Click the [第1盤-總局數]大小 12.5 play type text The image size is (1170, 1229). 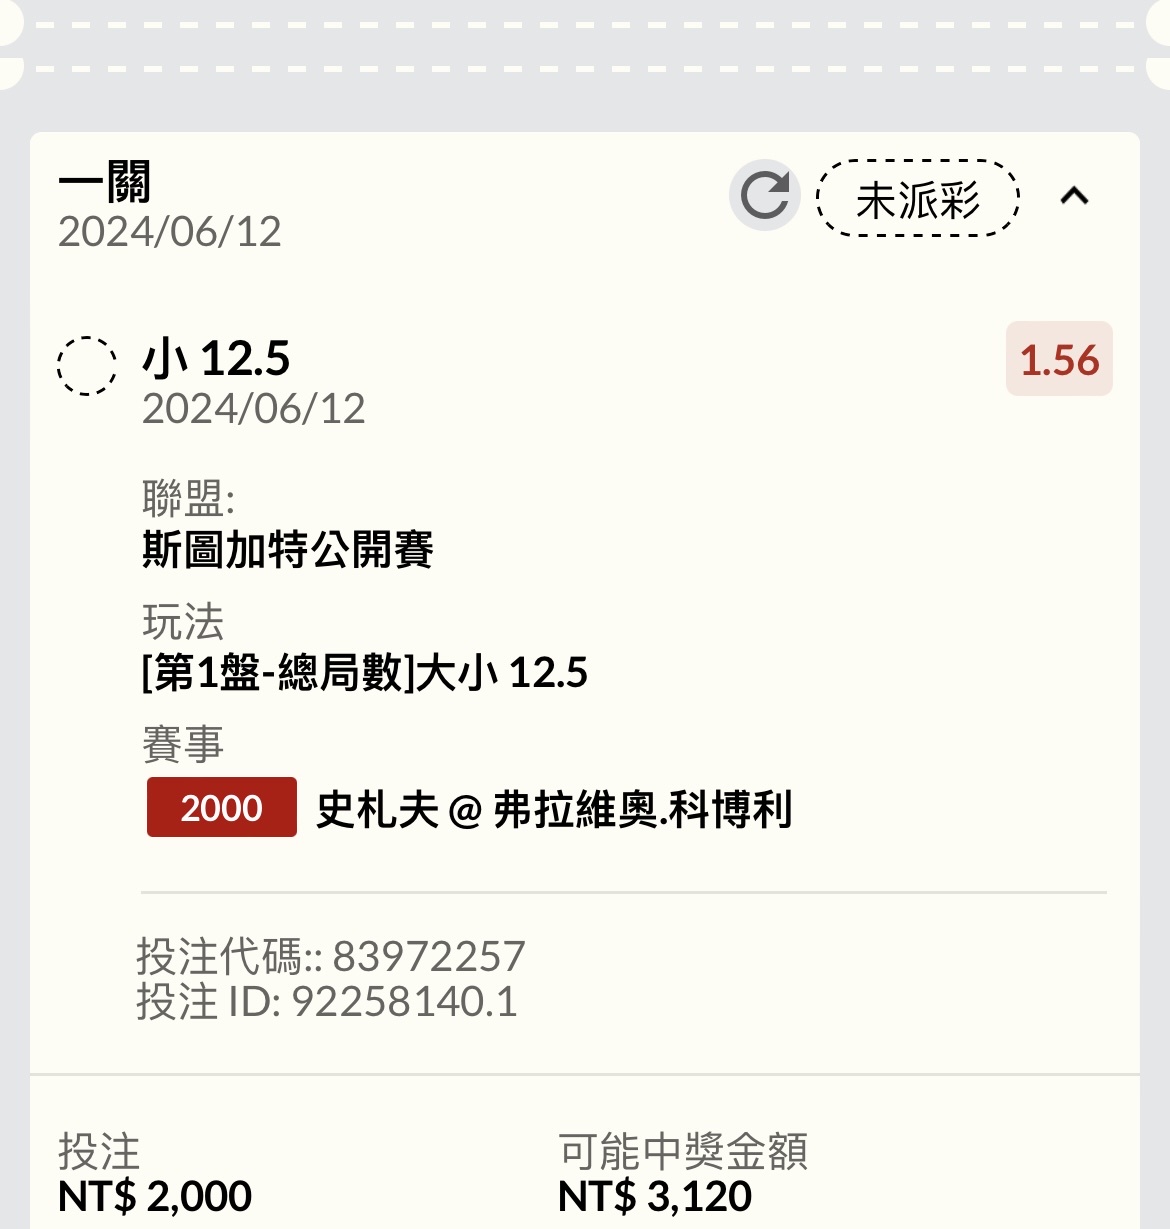click(365, 672)
